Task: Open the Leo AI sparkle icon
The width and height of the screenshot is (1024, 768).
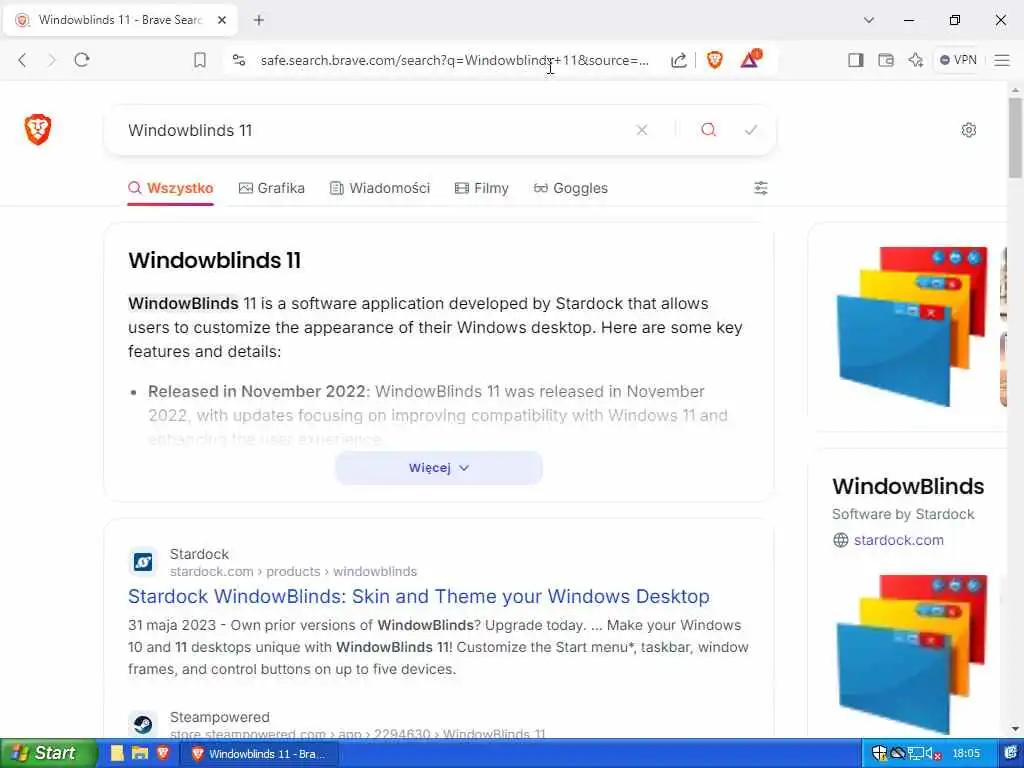Action: pyautogui.click(x=916, y=60)
